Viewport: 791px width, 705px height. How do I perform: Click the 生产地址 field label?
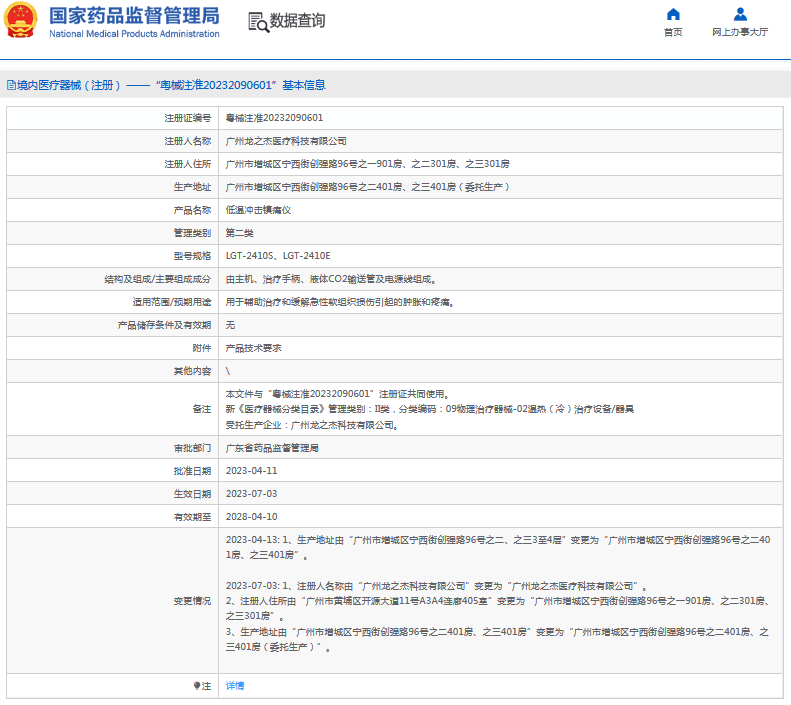(192, 187)
